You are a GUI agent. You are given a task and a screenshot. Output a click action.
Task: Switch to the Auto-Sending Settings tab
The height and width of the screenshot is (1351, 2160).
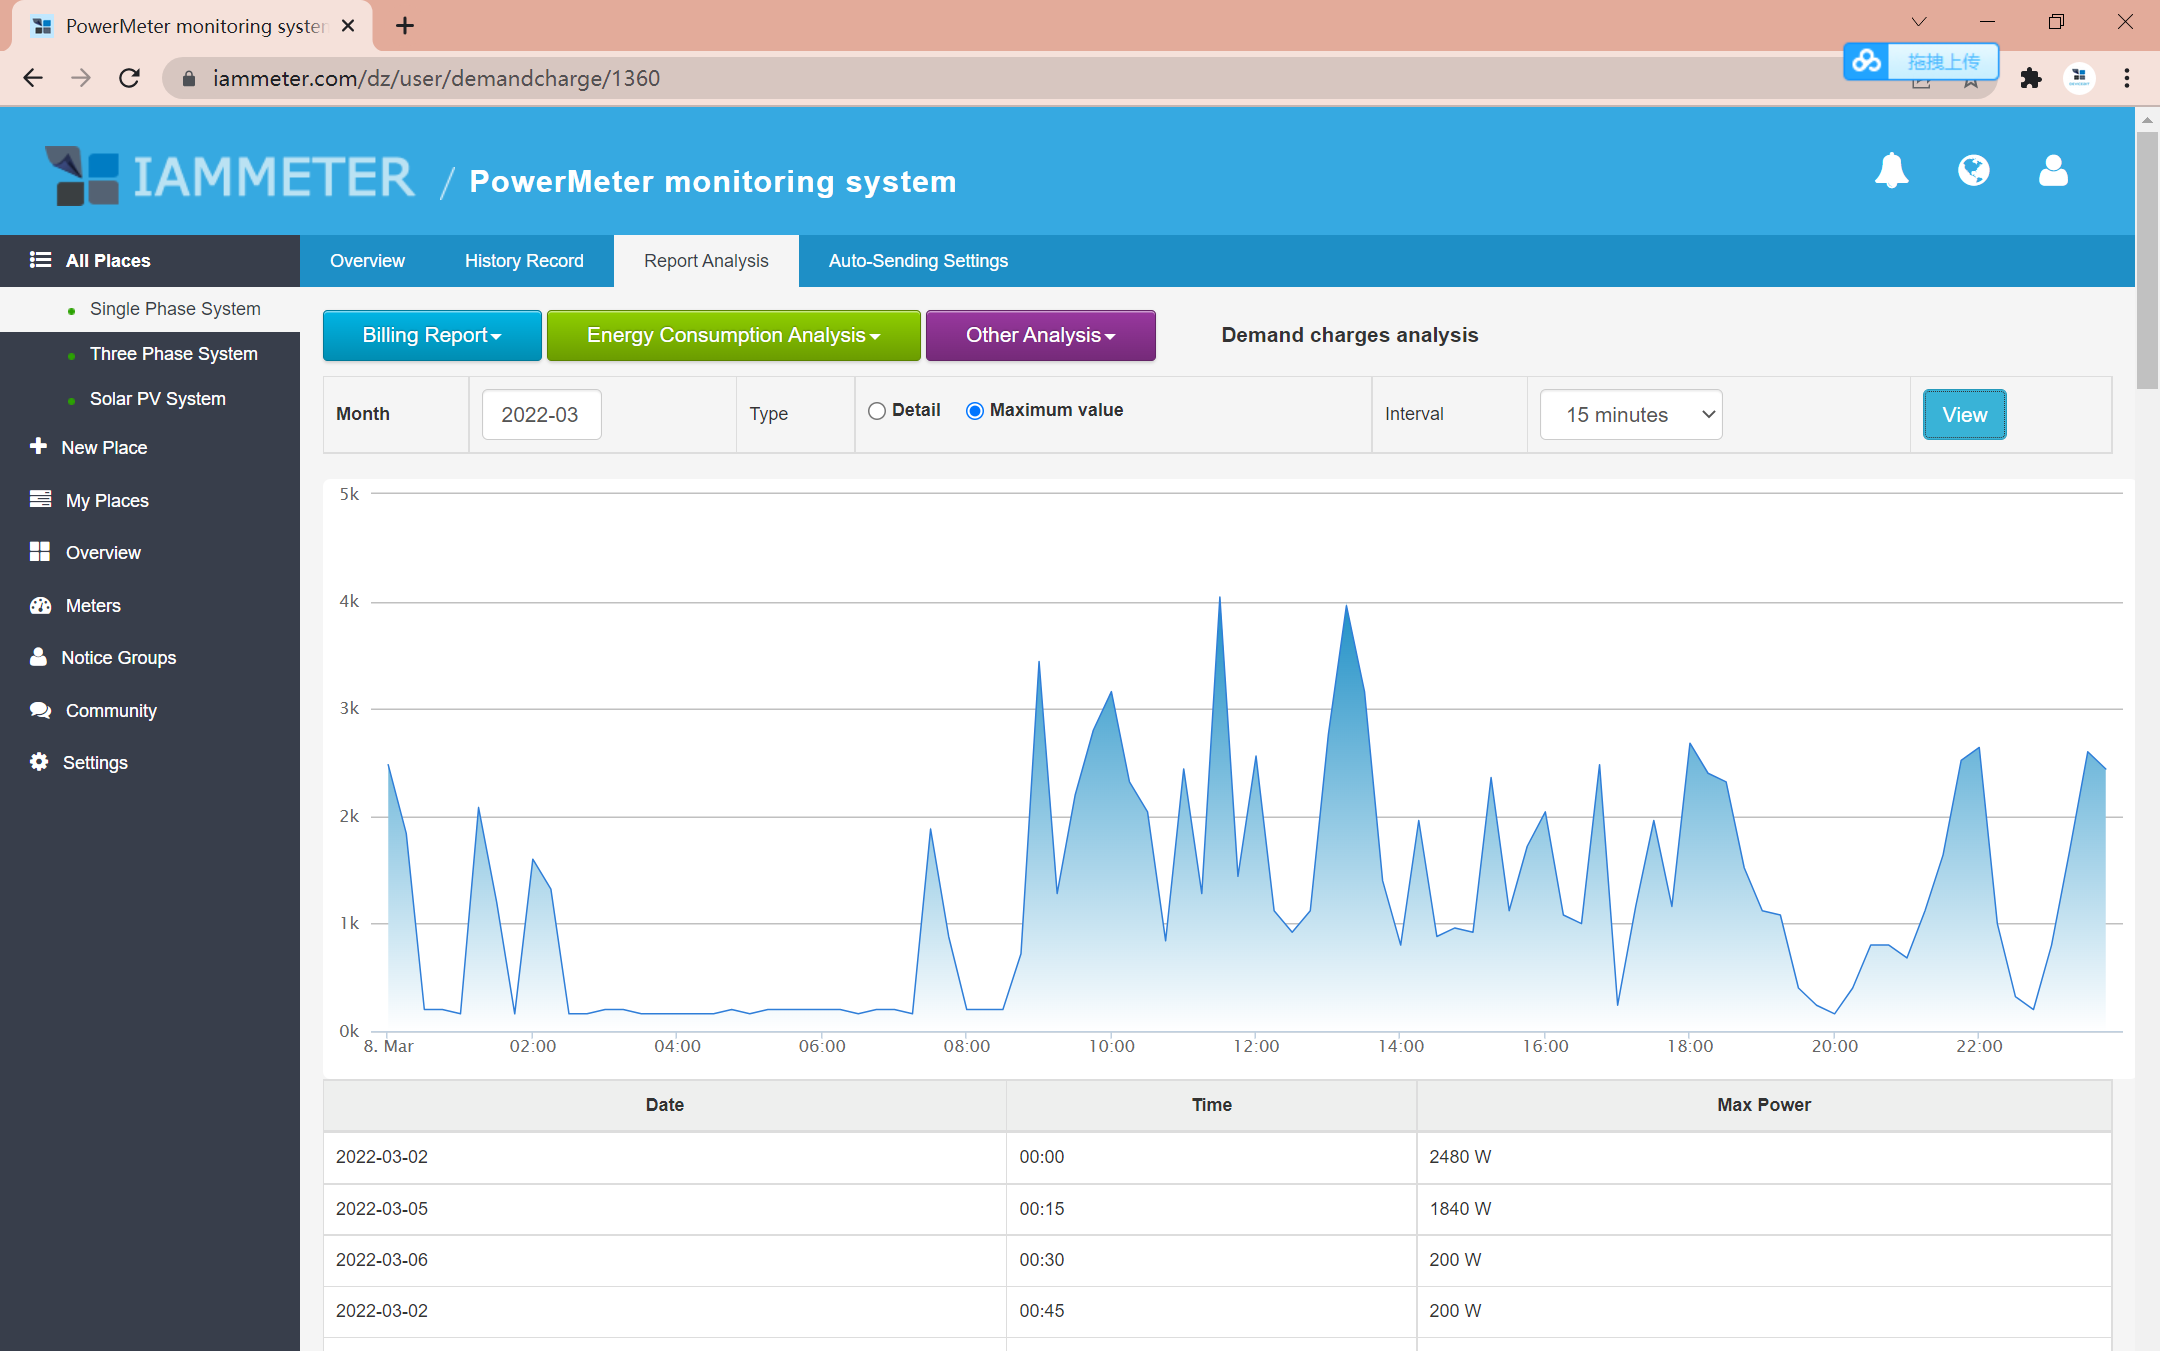918,260
